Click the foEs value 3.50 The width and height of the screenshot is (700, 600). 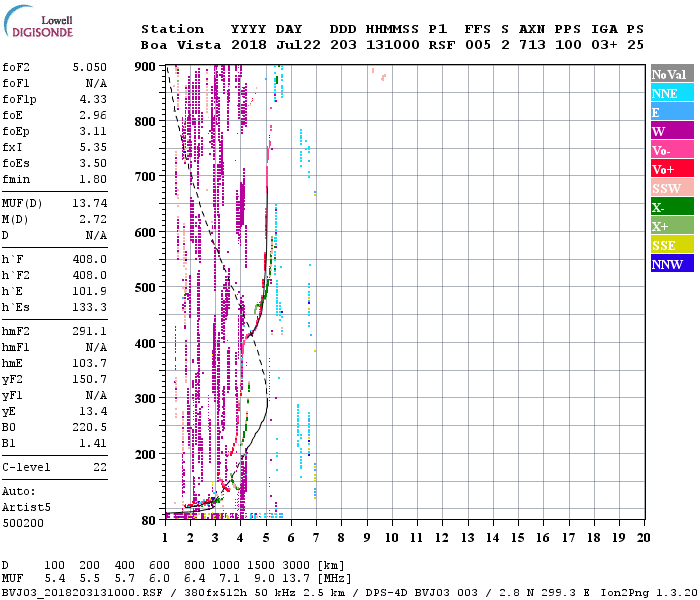coord(93,163)
